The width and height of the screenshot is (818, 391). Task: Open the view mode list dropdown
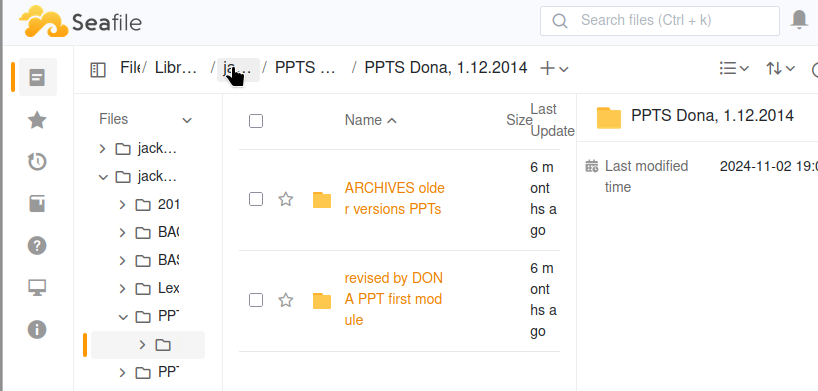coord(734,68)
